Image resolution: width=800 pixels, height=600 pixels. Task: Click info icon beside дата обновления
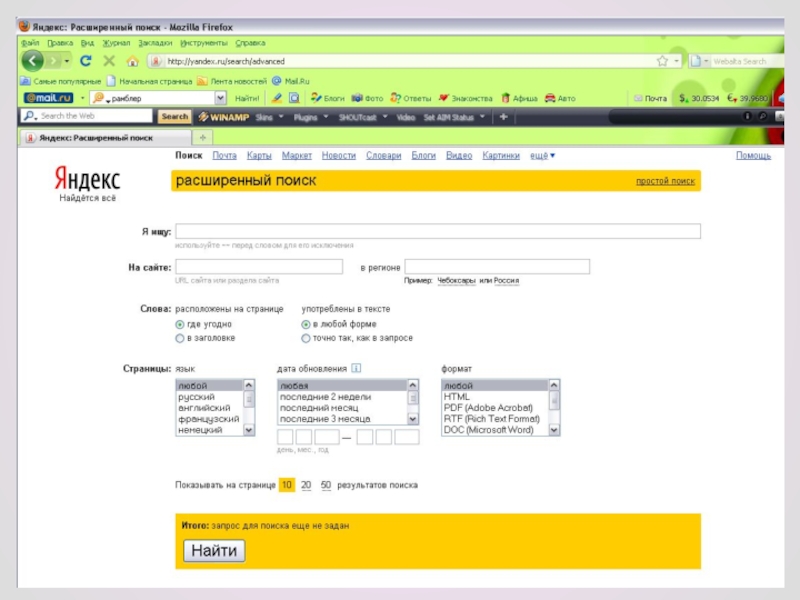coord(356,368)
